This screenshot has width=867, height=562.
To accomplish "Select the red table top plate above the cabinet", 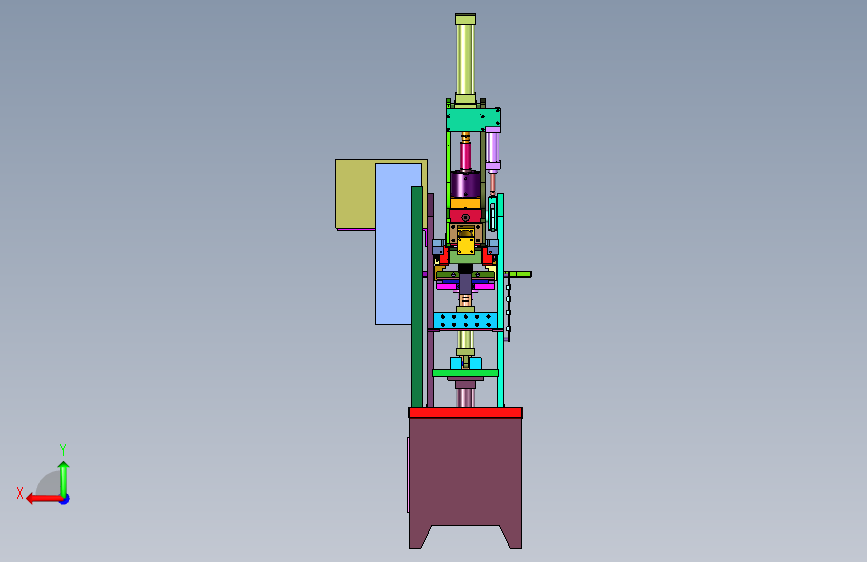I will (x=465, y=413).
